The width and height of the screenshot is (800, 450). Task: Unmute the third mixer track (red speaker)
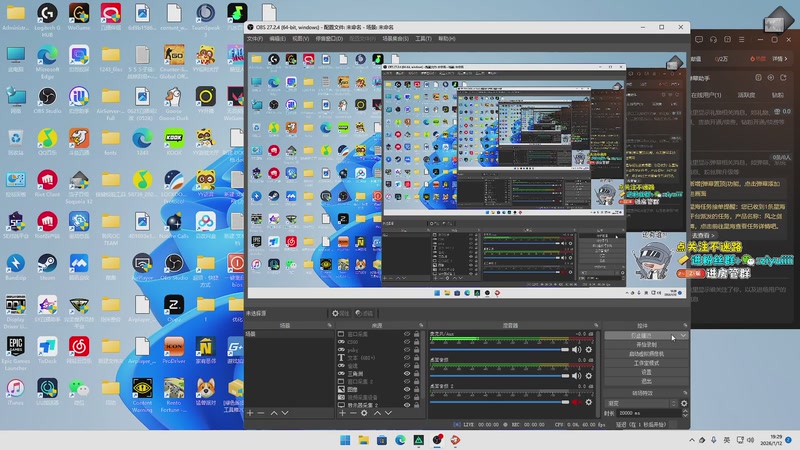pos(576,402)
